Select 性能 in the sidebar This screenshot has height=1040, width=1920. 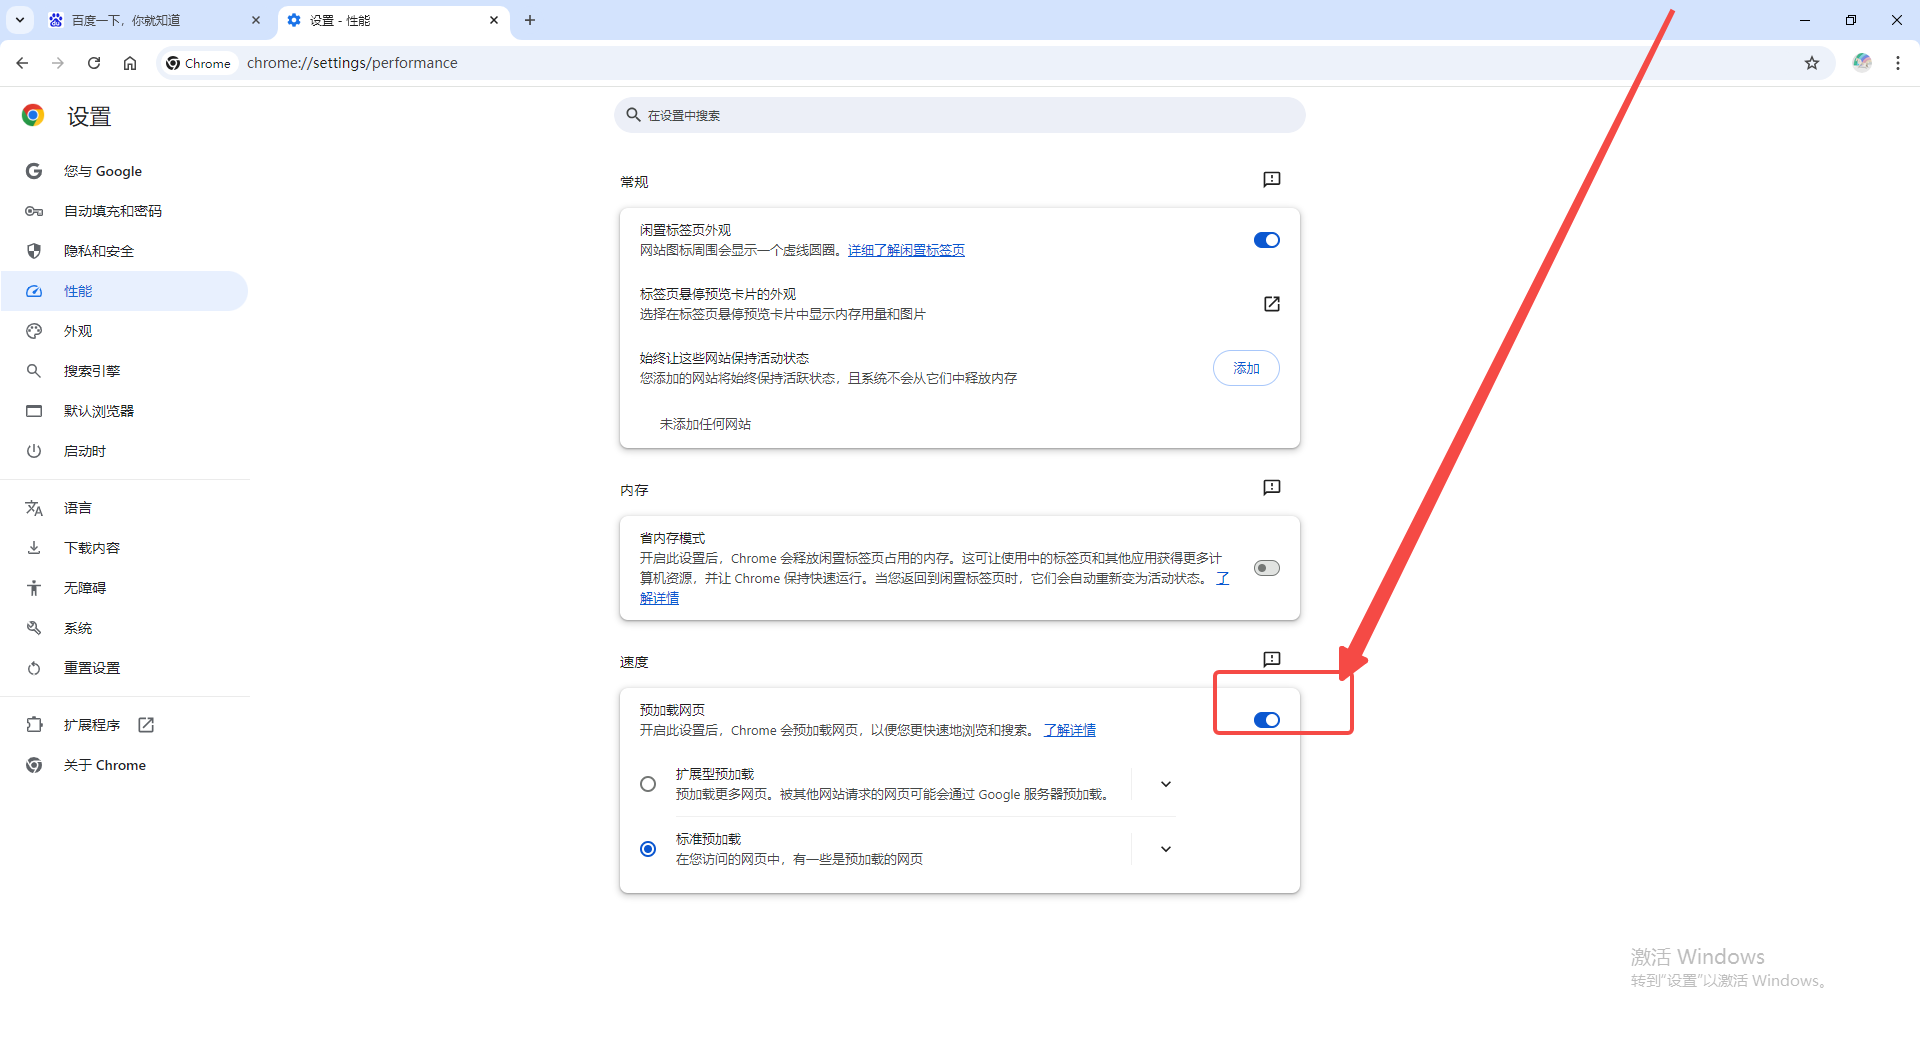pyautogui.click(x=125, y=291)
